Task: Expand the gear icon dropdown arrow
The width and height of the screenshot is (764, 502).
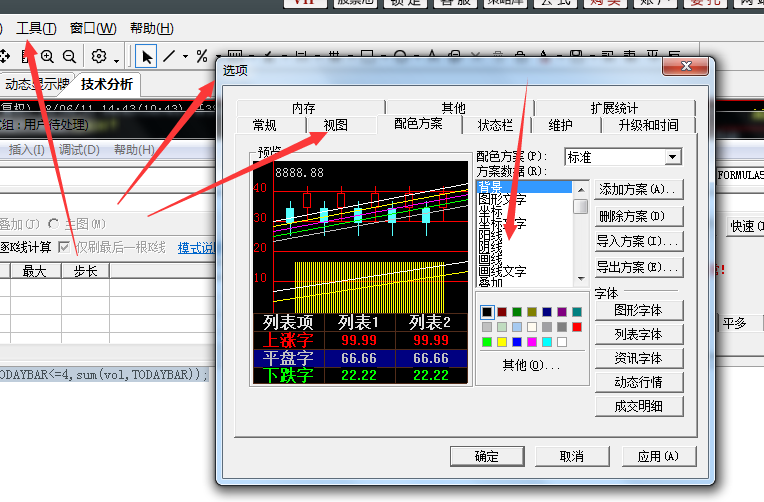Action: pyautogui.click(x=116, y=61)
